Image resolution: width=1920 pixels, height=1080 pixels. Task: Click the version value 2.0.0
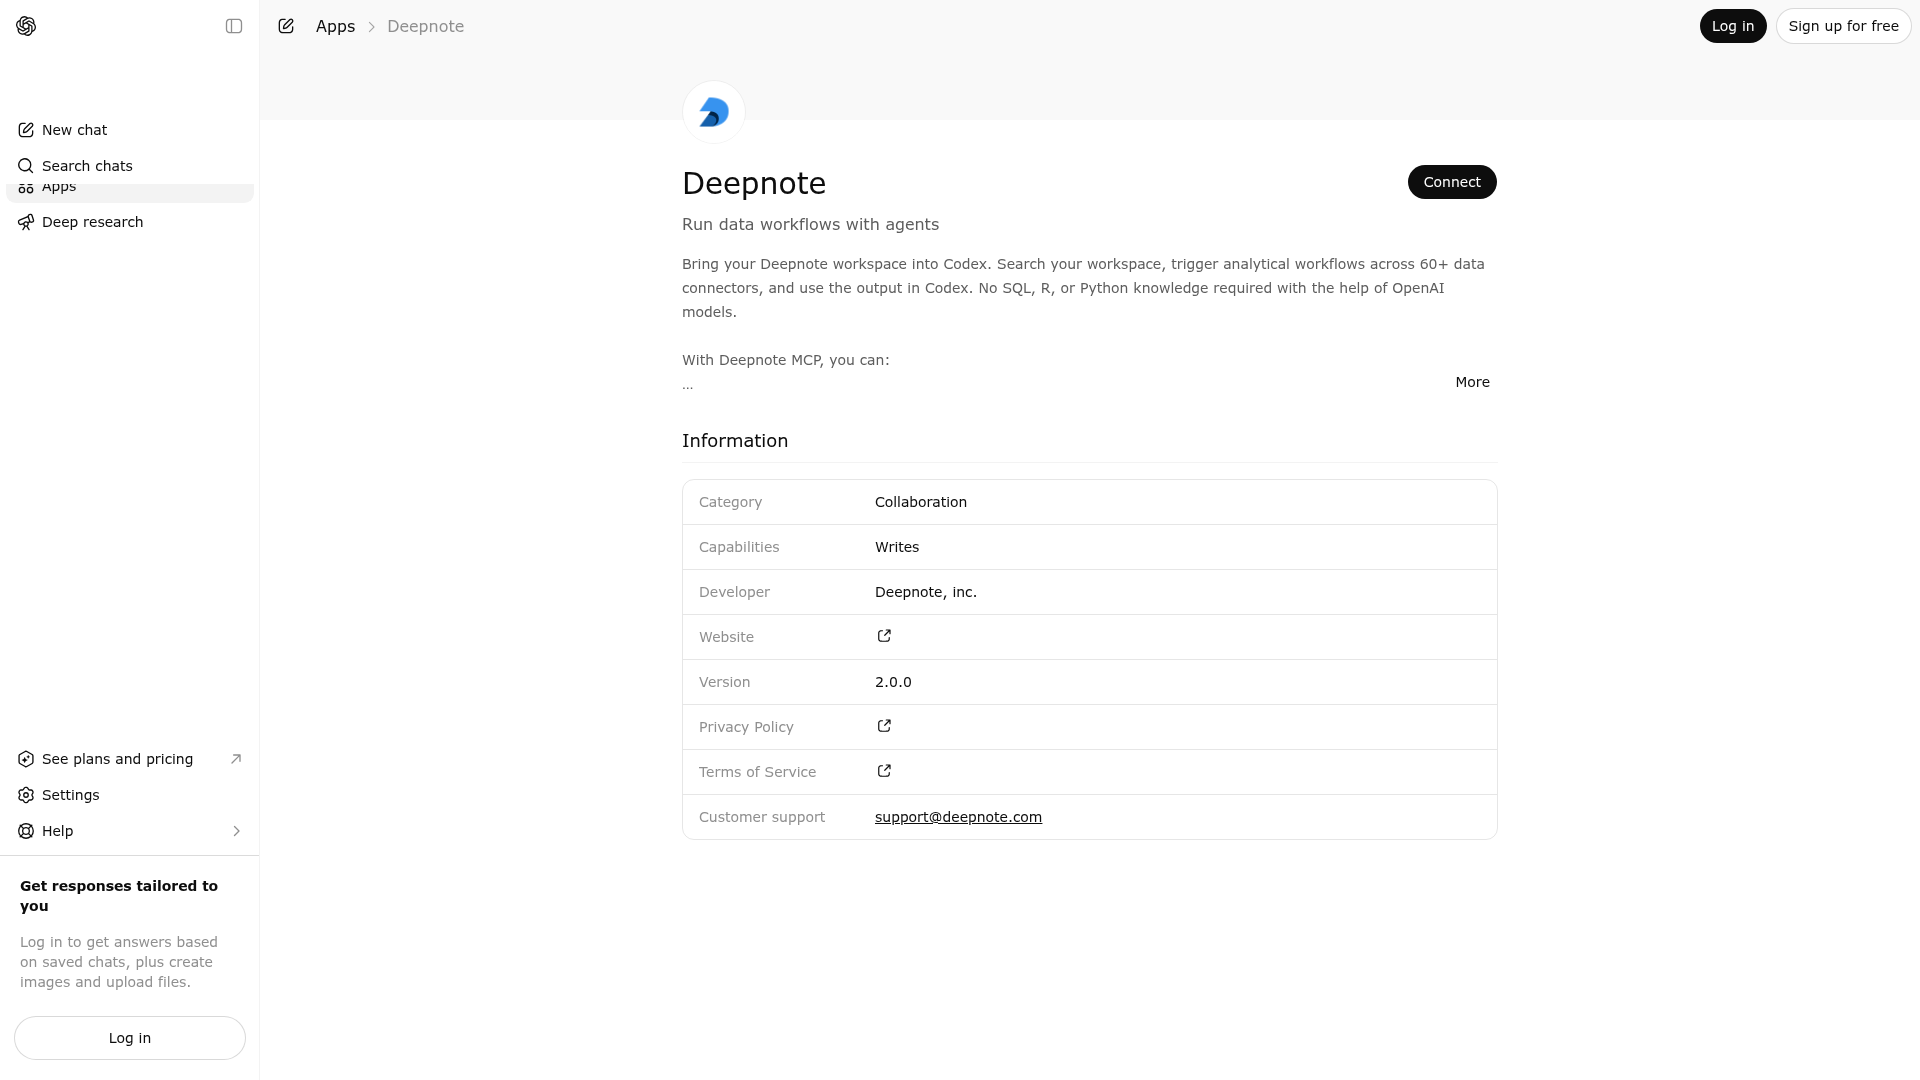(893, 682)
